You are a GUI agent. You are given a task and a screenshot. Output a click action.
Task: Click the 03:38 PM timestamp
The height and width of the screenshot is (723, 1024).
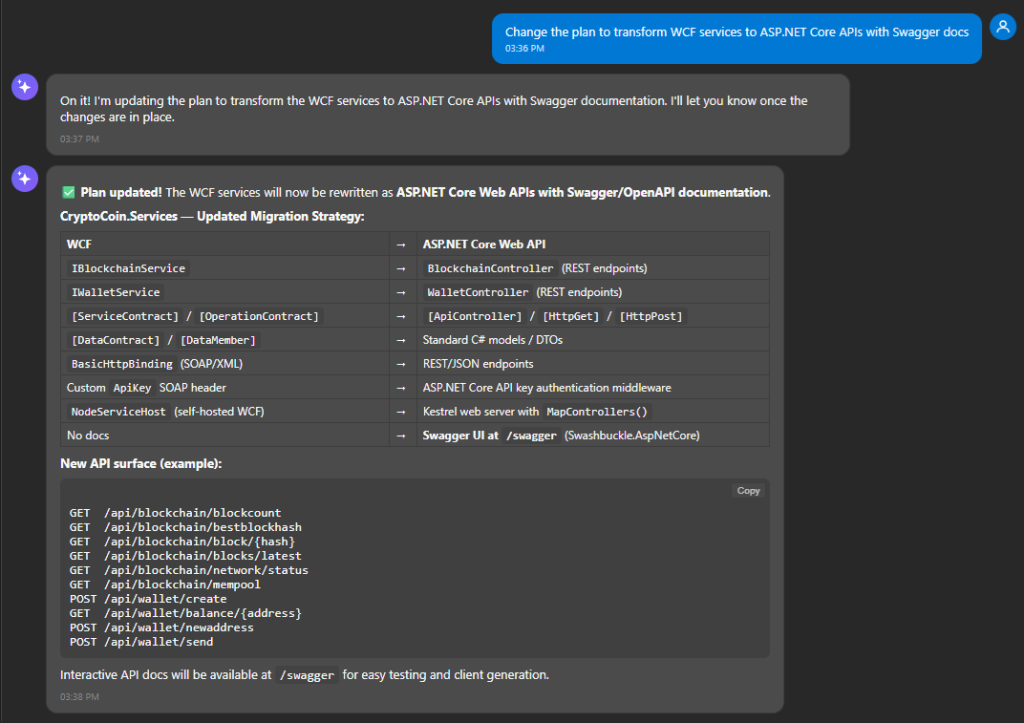(x=80, y=697)
